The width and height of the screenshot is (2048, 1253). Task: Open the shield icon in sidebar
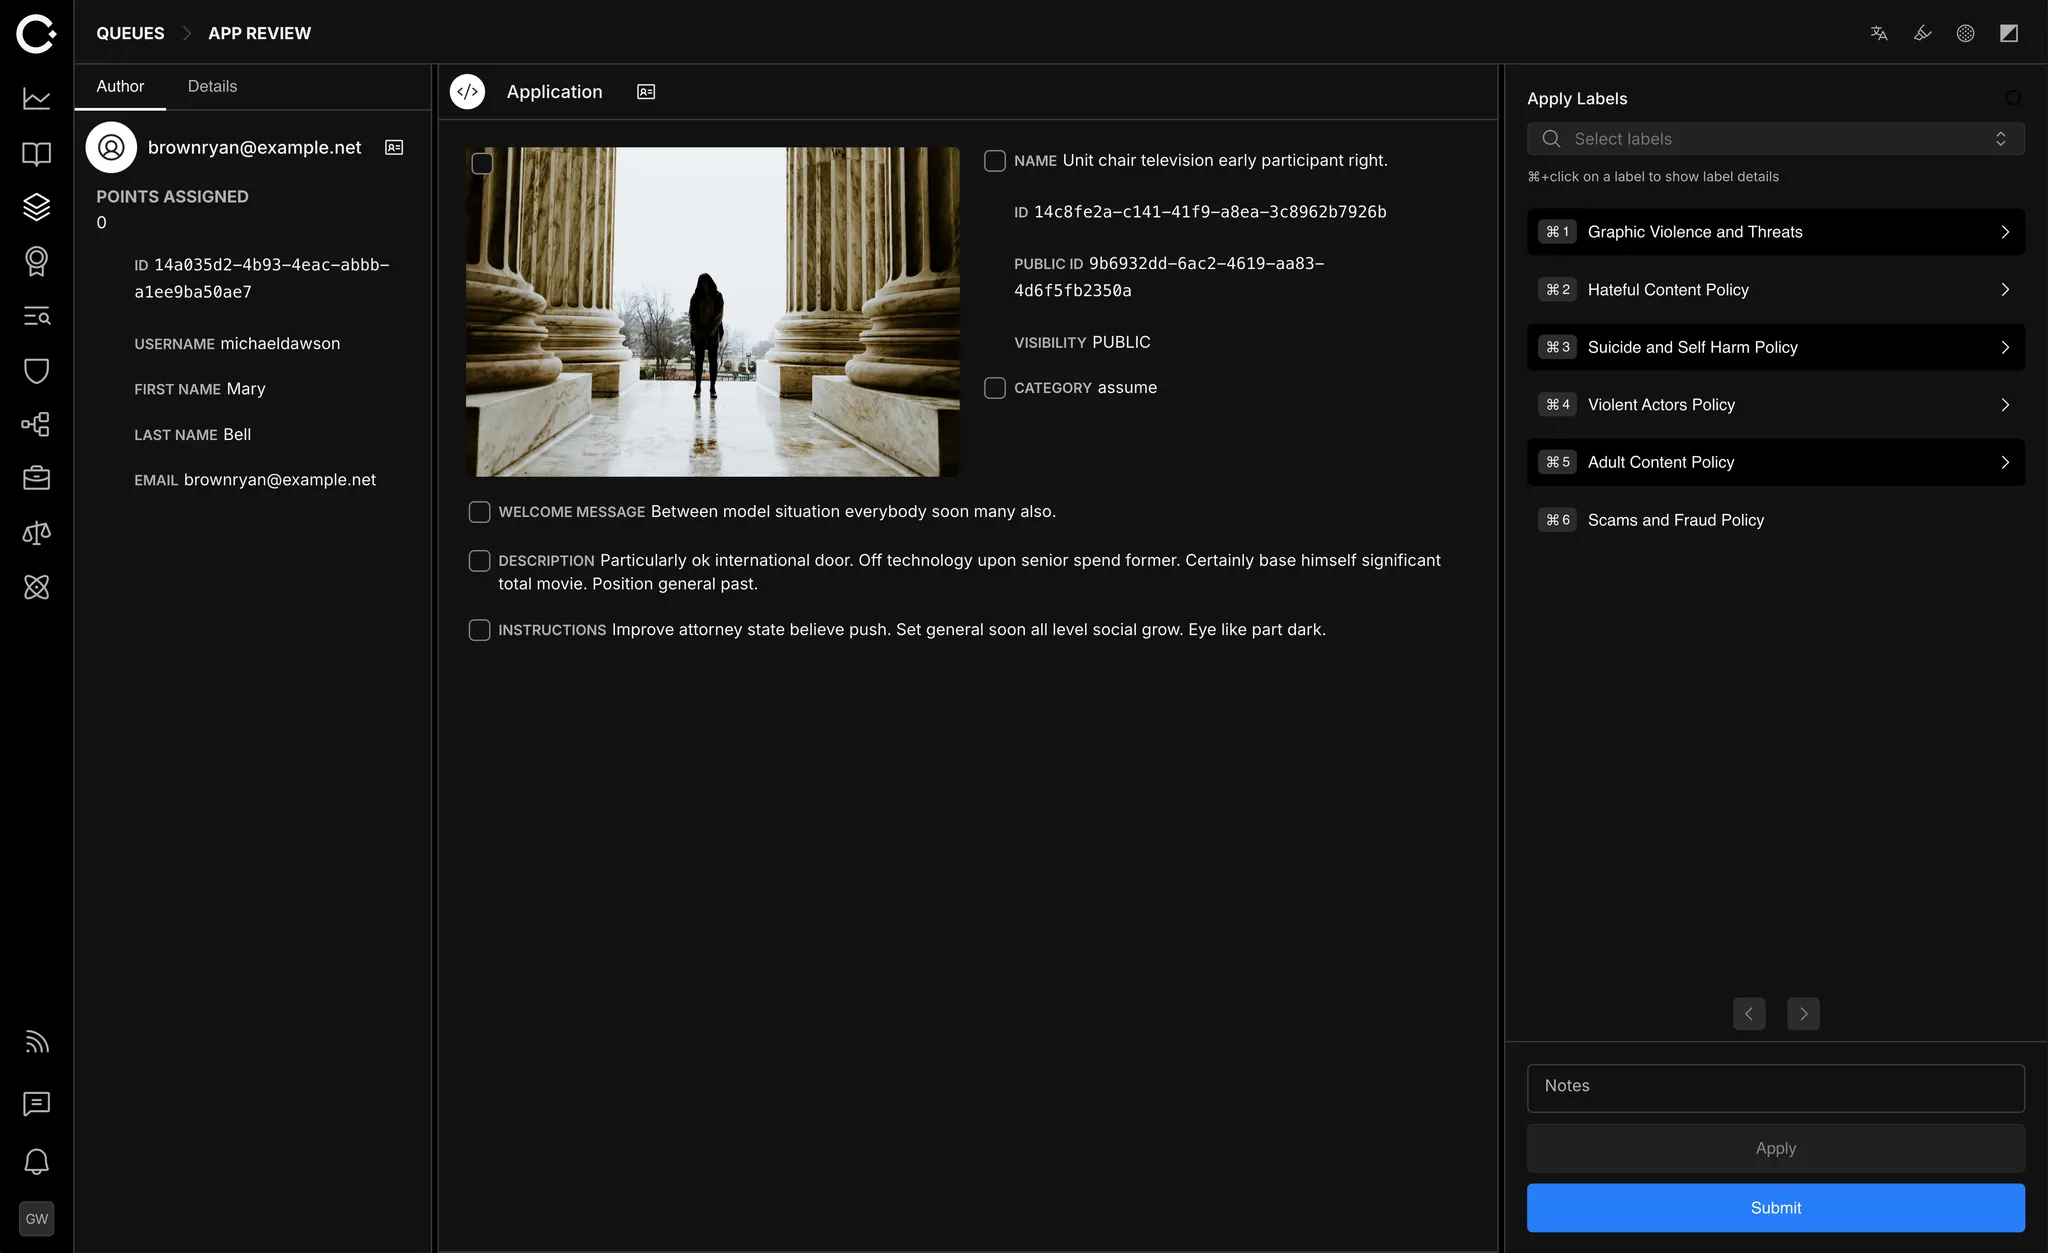click(x=37, y=370)
